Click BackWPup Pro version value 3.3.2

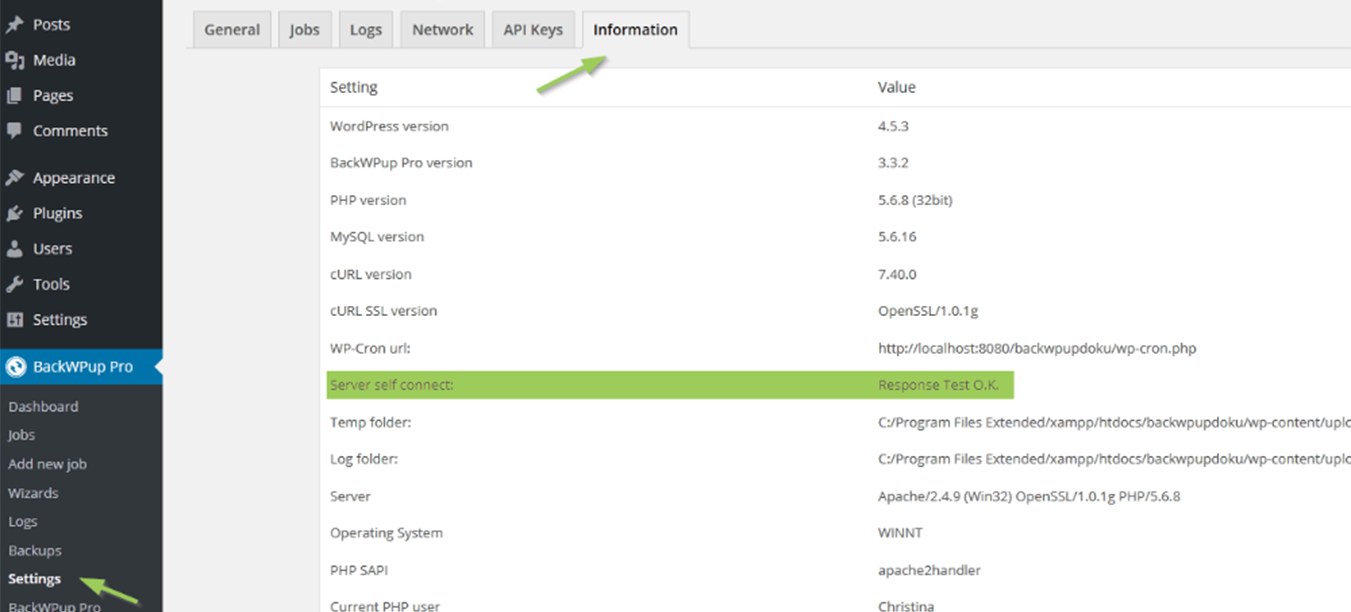tap(893, 163)
